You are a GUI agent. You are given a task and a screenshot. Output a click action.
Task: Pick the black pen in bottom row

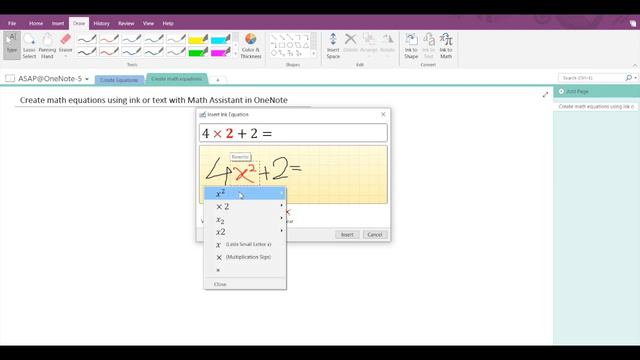pyautogui.click(x=87, y=52)
